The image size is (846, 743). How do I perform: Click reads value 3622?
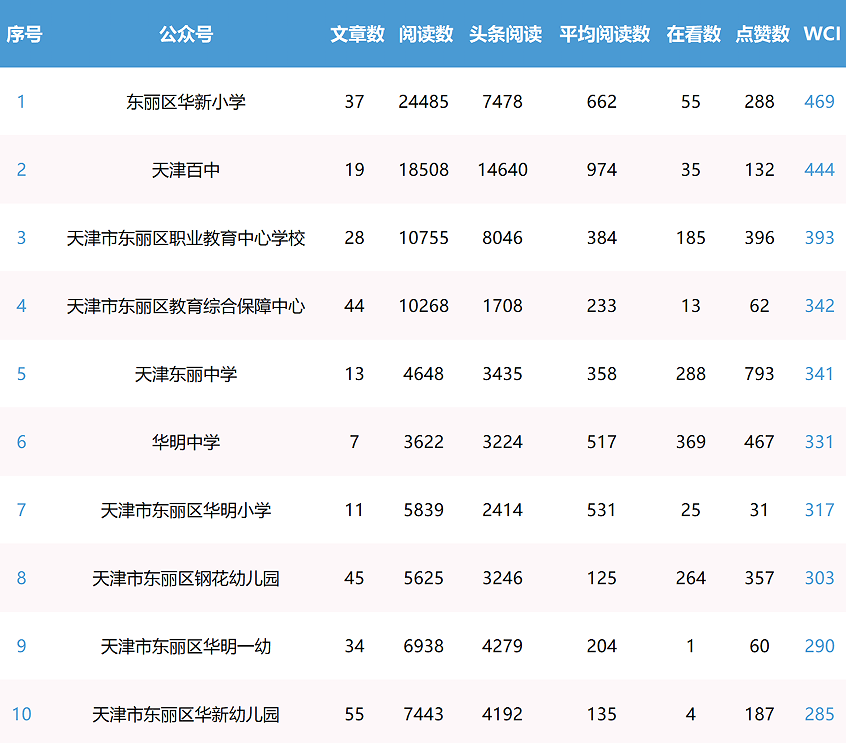[424, 442]
